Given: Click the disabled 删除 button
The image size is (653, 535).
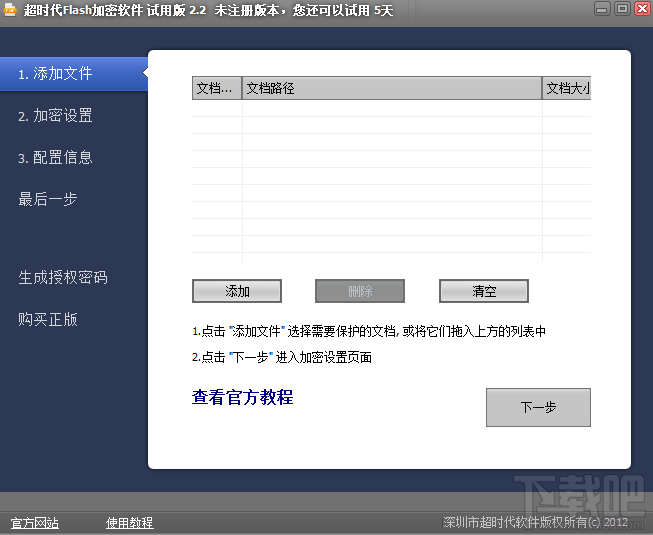Looking at the screenshot, I should point(360,291).
